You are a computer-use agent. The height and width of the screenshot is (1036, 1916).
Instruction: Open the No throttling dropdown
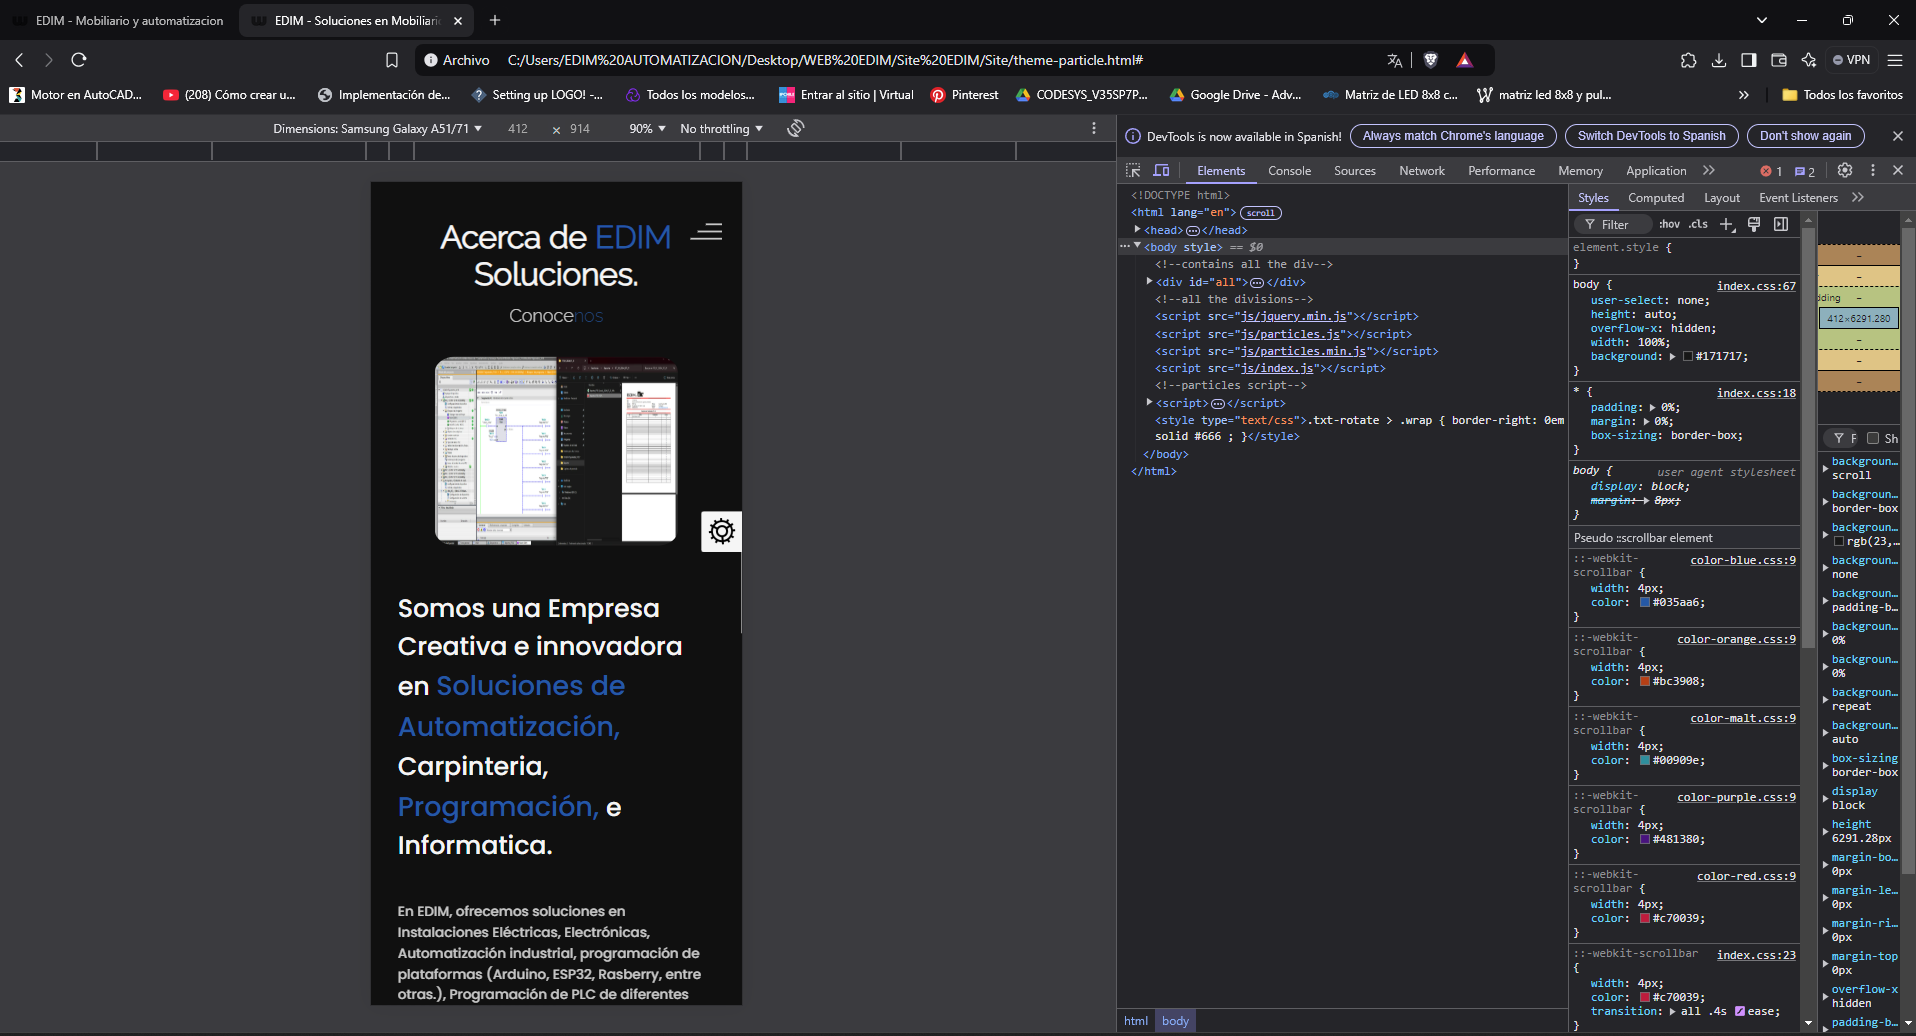(x=720, y=128)
